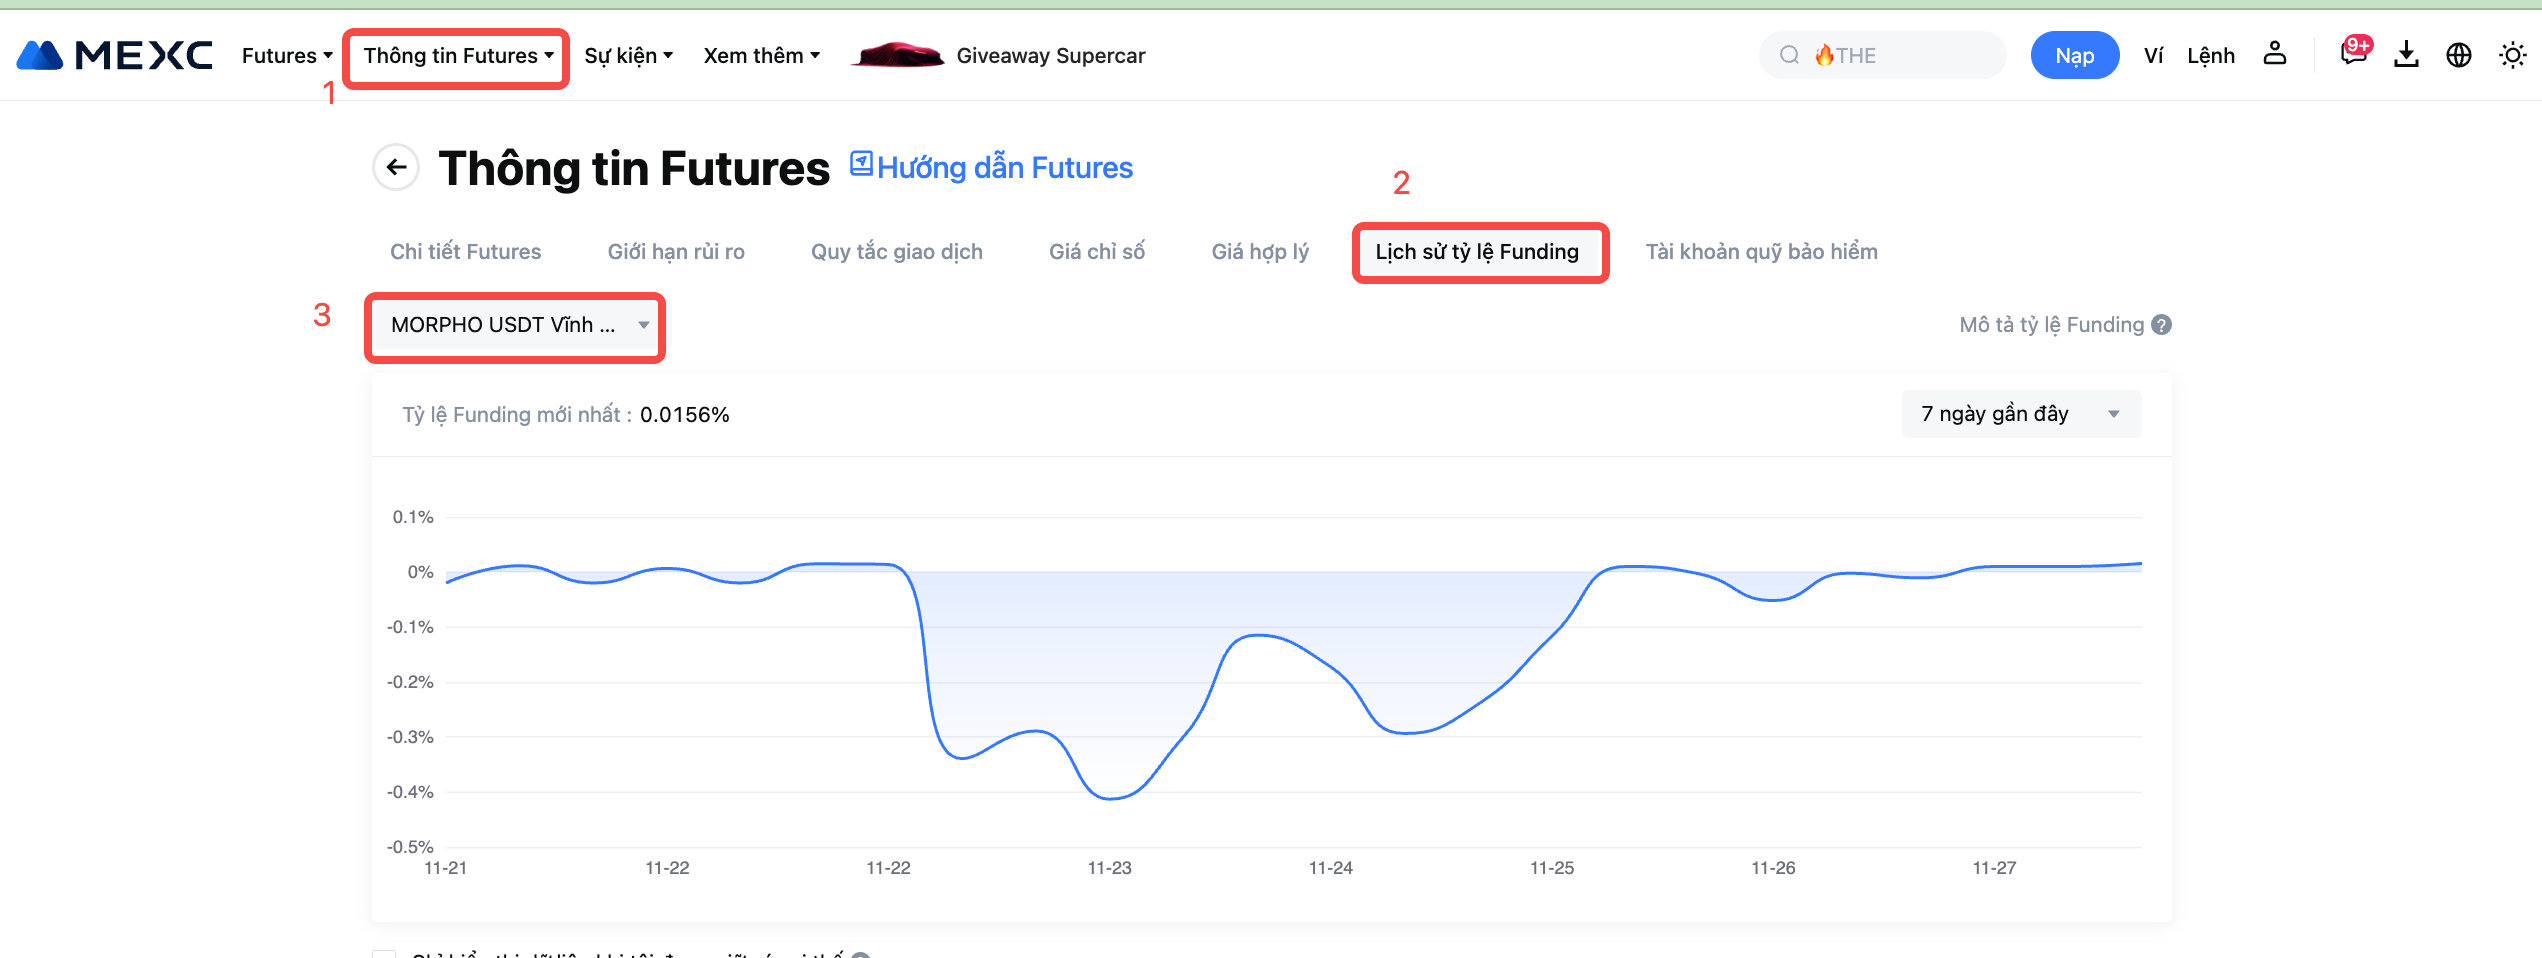This screenshot has height=958, width=2542.
Task: Tick the checkbox below the chart
Action: tap(384, 954)
